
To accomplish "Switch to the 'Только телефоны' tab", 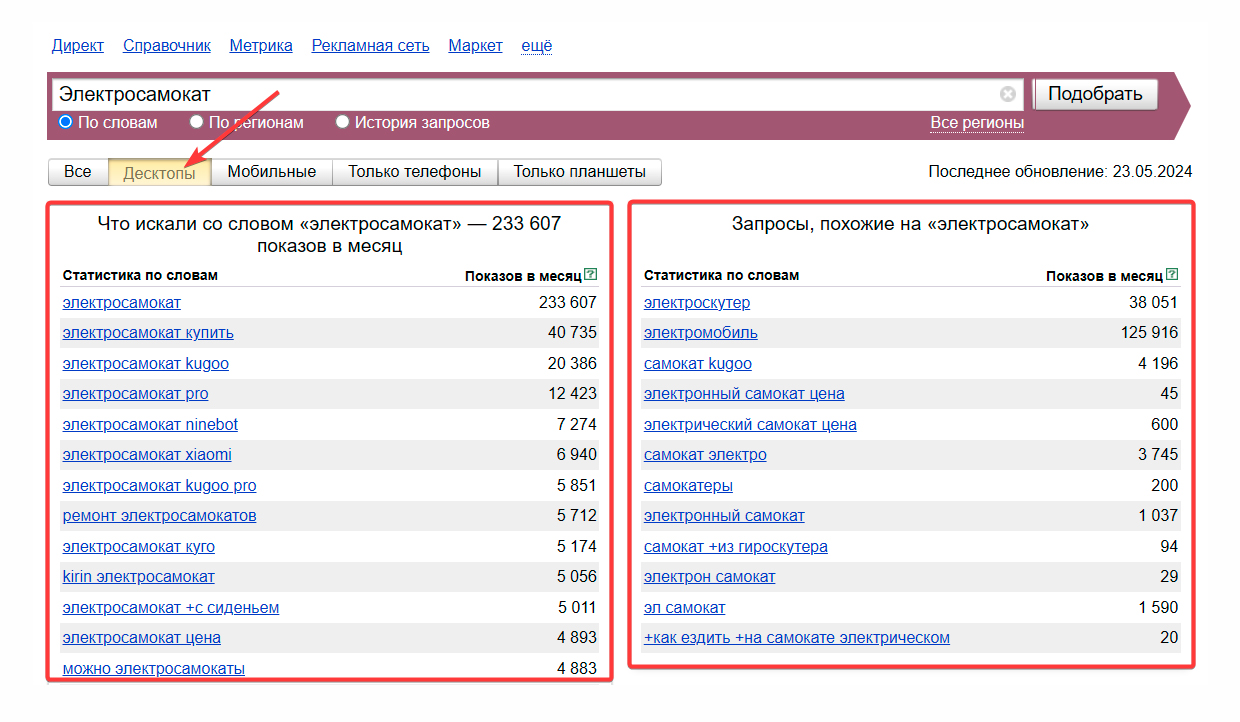I will pyautogui.click(x=415, y=172).
